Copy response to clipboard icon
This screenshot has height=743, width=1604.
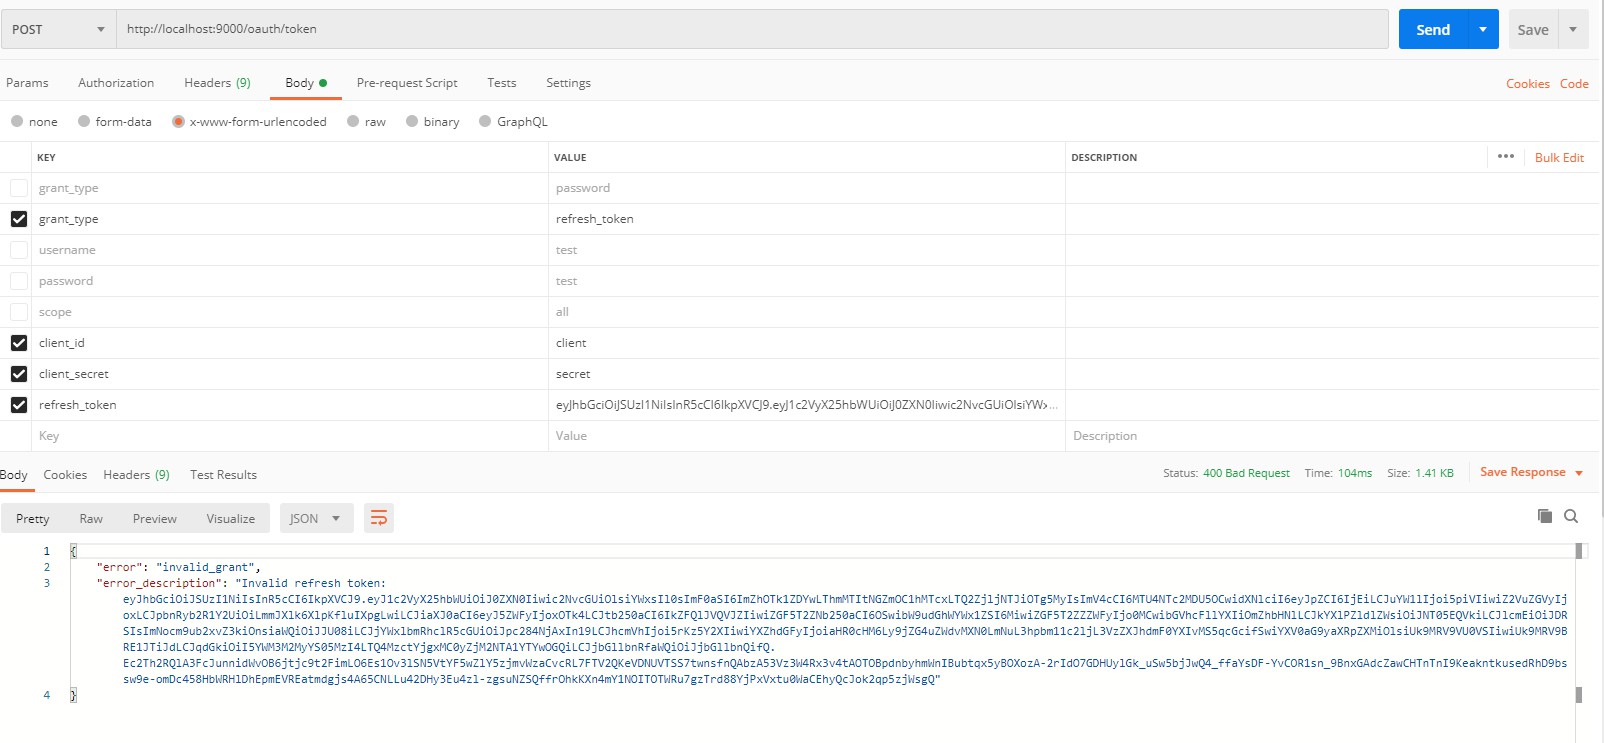coord(1545,516)
